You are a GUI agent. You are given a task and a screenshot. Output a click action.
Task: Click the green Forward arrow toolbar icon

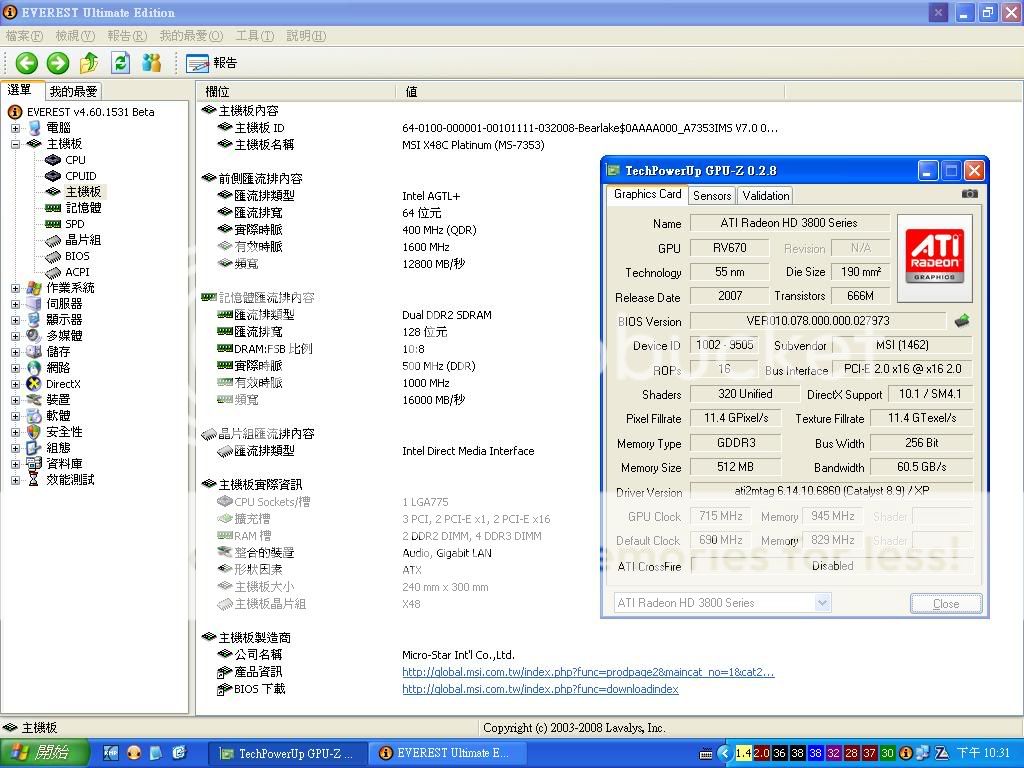(x=57, y=63)
